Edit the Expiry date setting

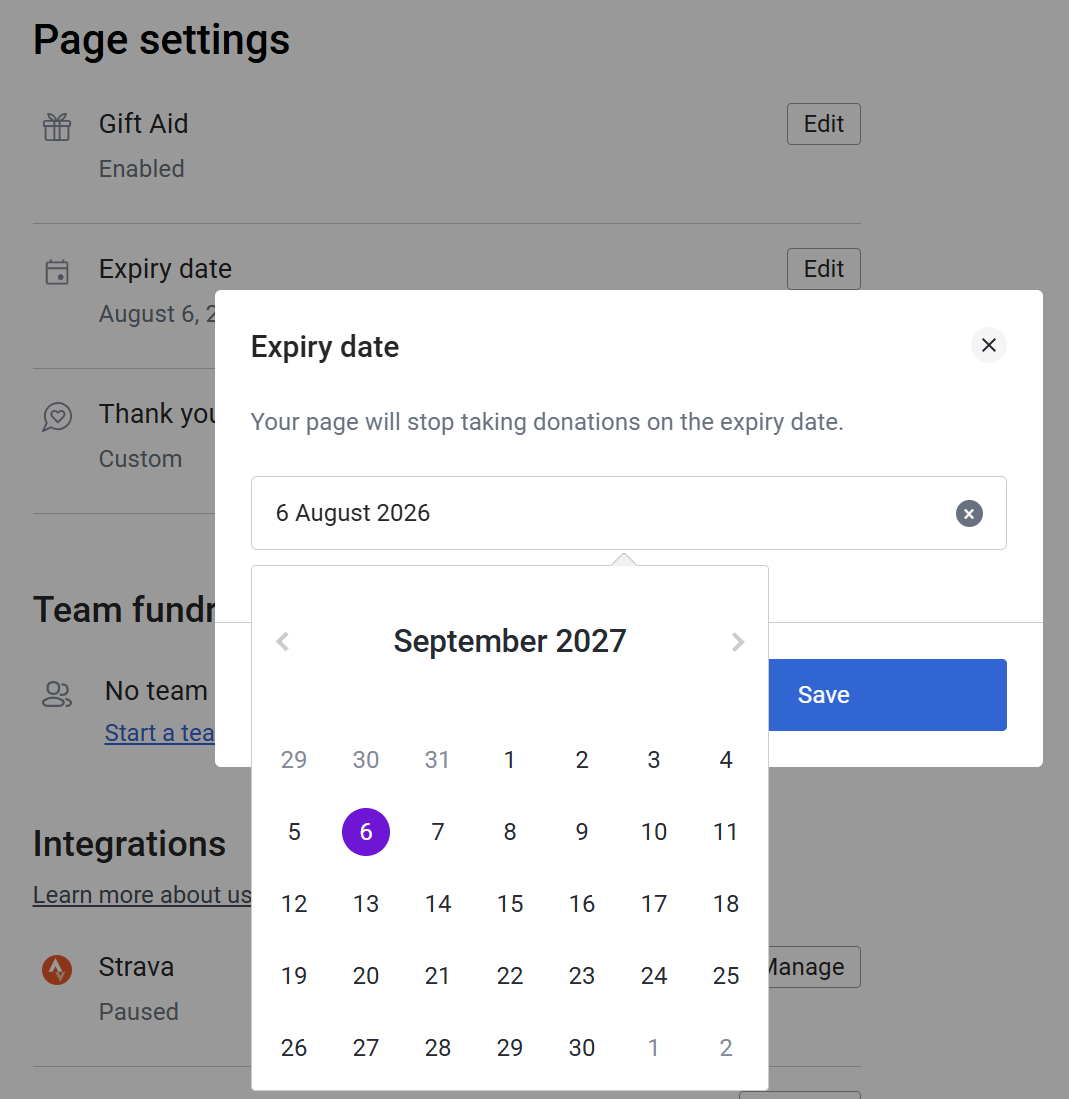pos(824,269)
